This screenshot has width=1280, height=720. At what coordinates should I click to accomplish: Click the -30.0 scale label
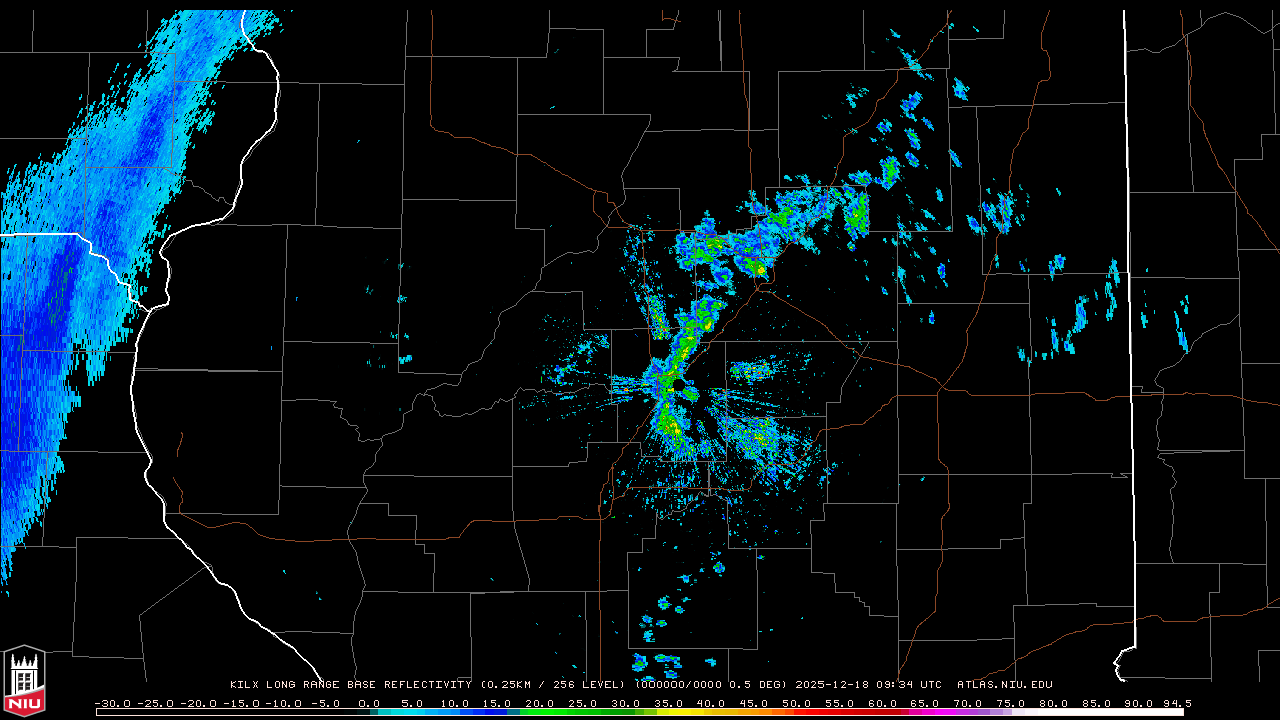pyautogui.click(x=111, y=703)
